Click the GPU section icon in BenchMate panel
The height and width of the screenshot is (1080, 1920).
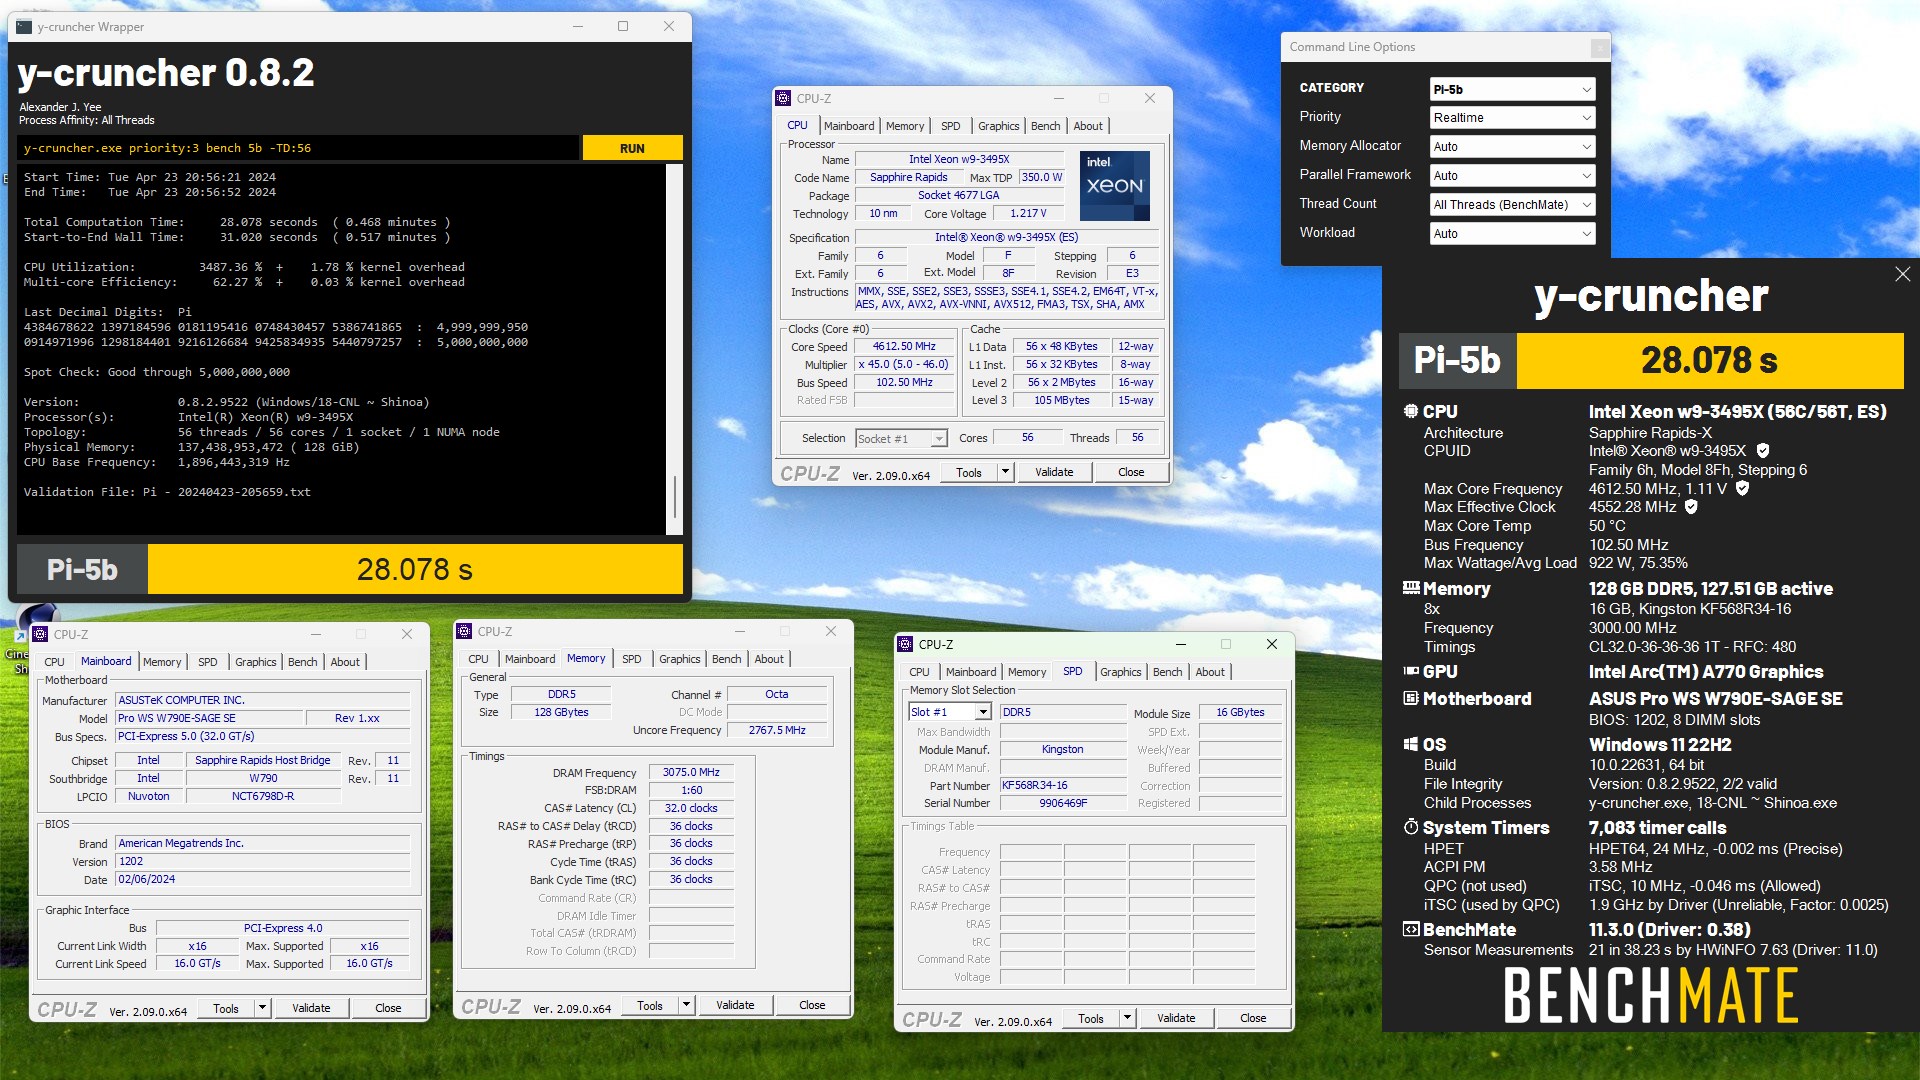(x=1411, y=671)
